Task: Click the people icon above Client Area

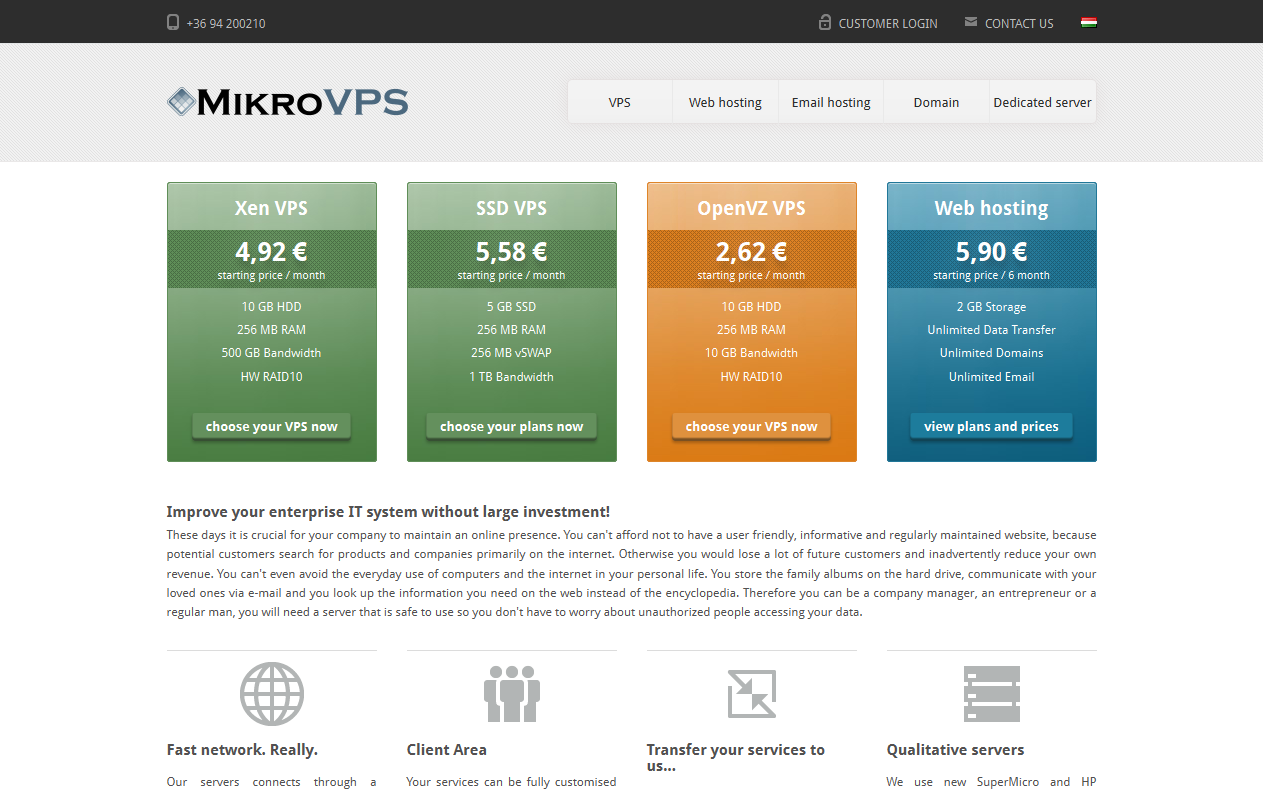Action: click(x=512, y=694)
